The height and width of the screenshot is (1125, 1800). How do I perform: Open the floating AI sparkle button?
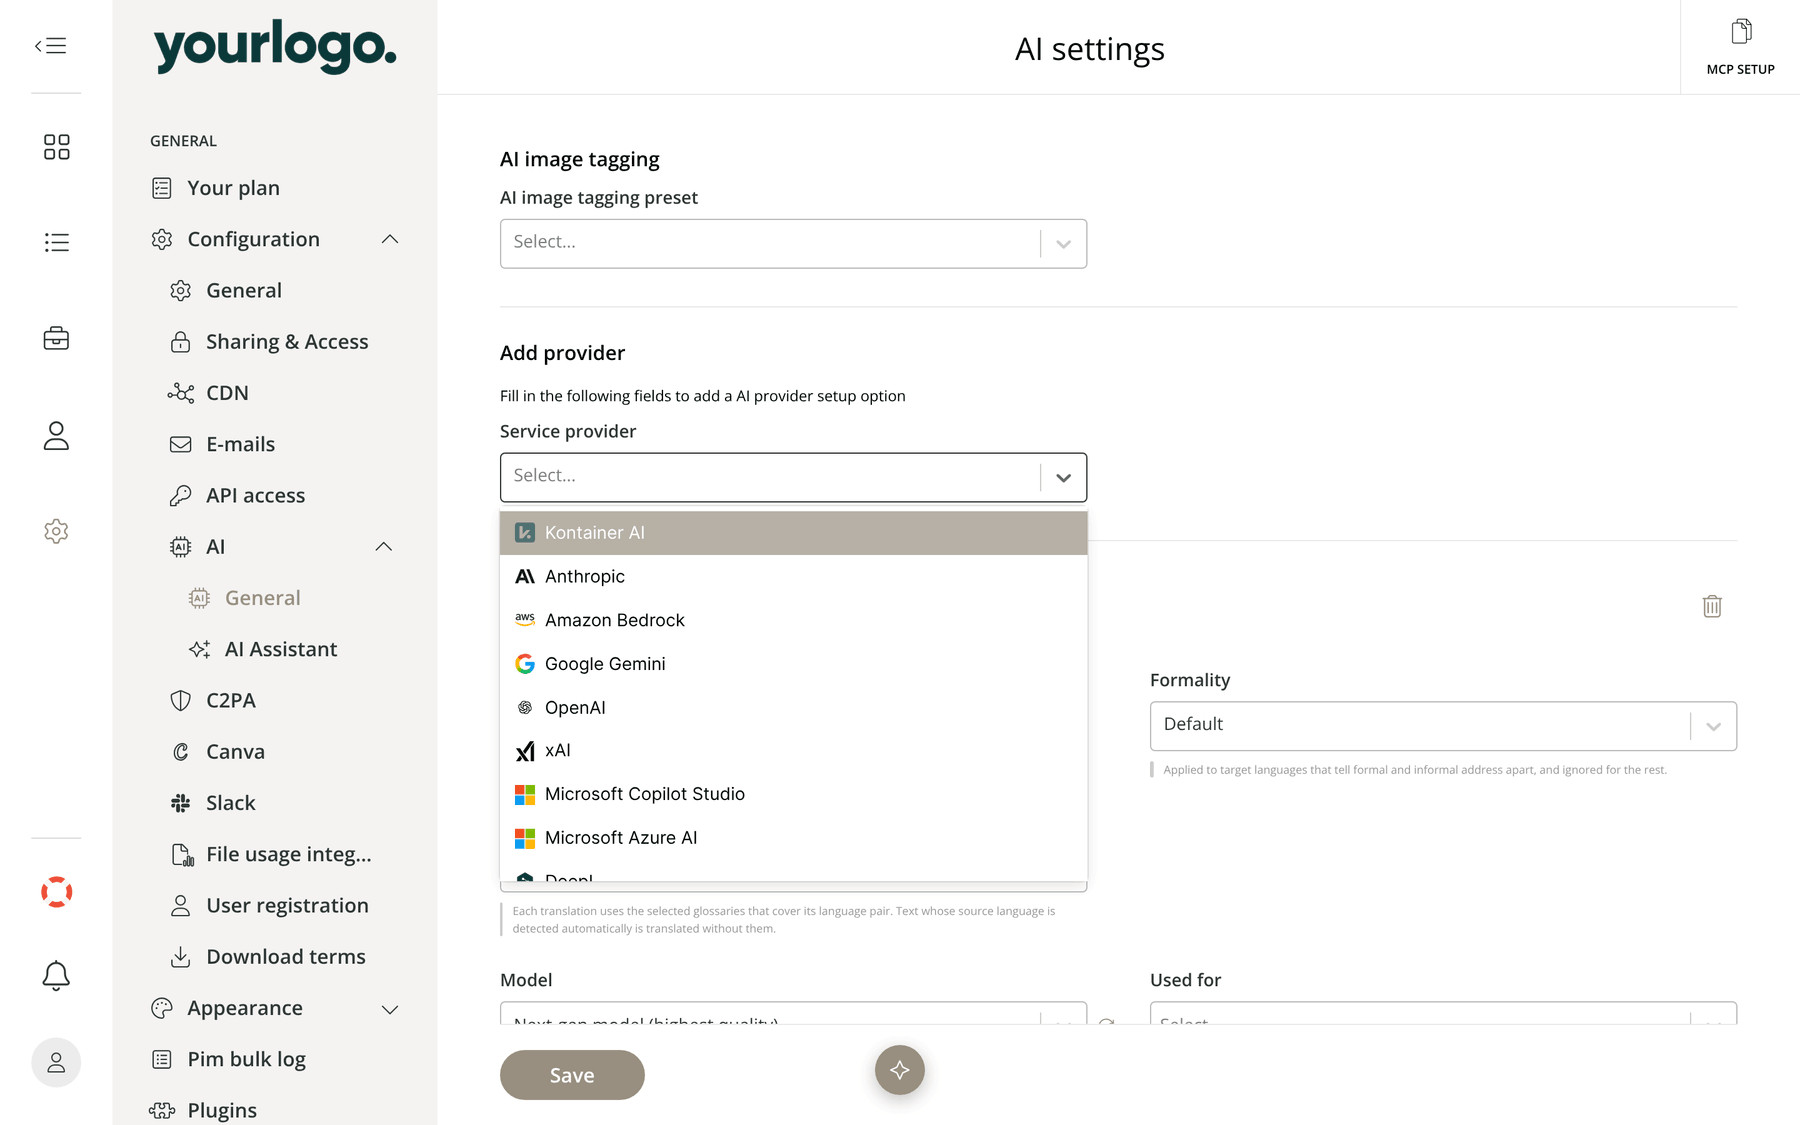click(900, 1070)
